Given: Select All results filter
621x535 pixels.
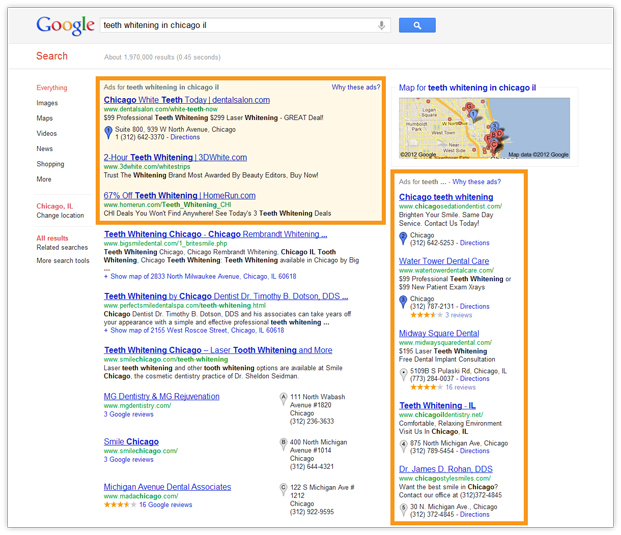Looking at the screenshot, I should click(x=52, y=238).
